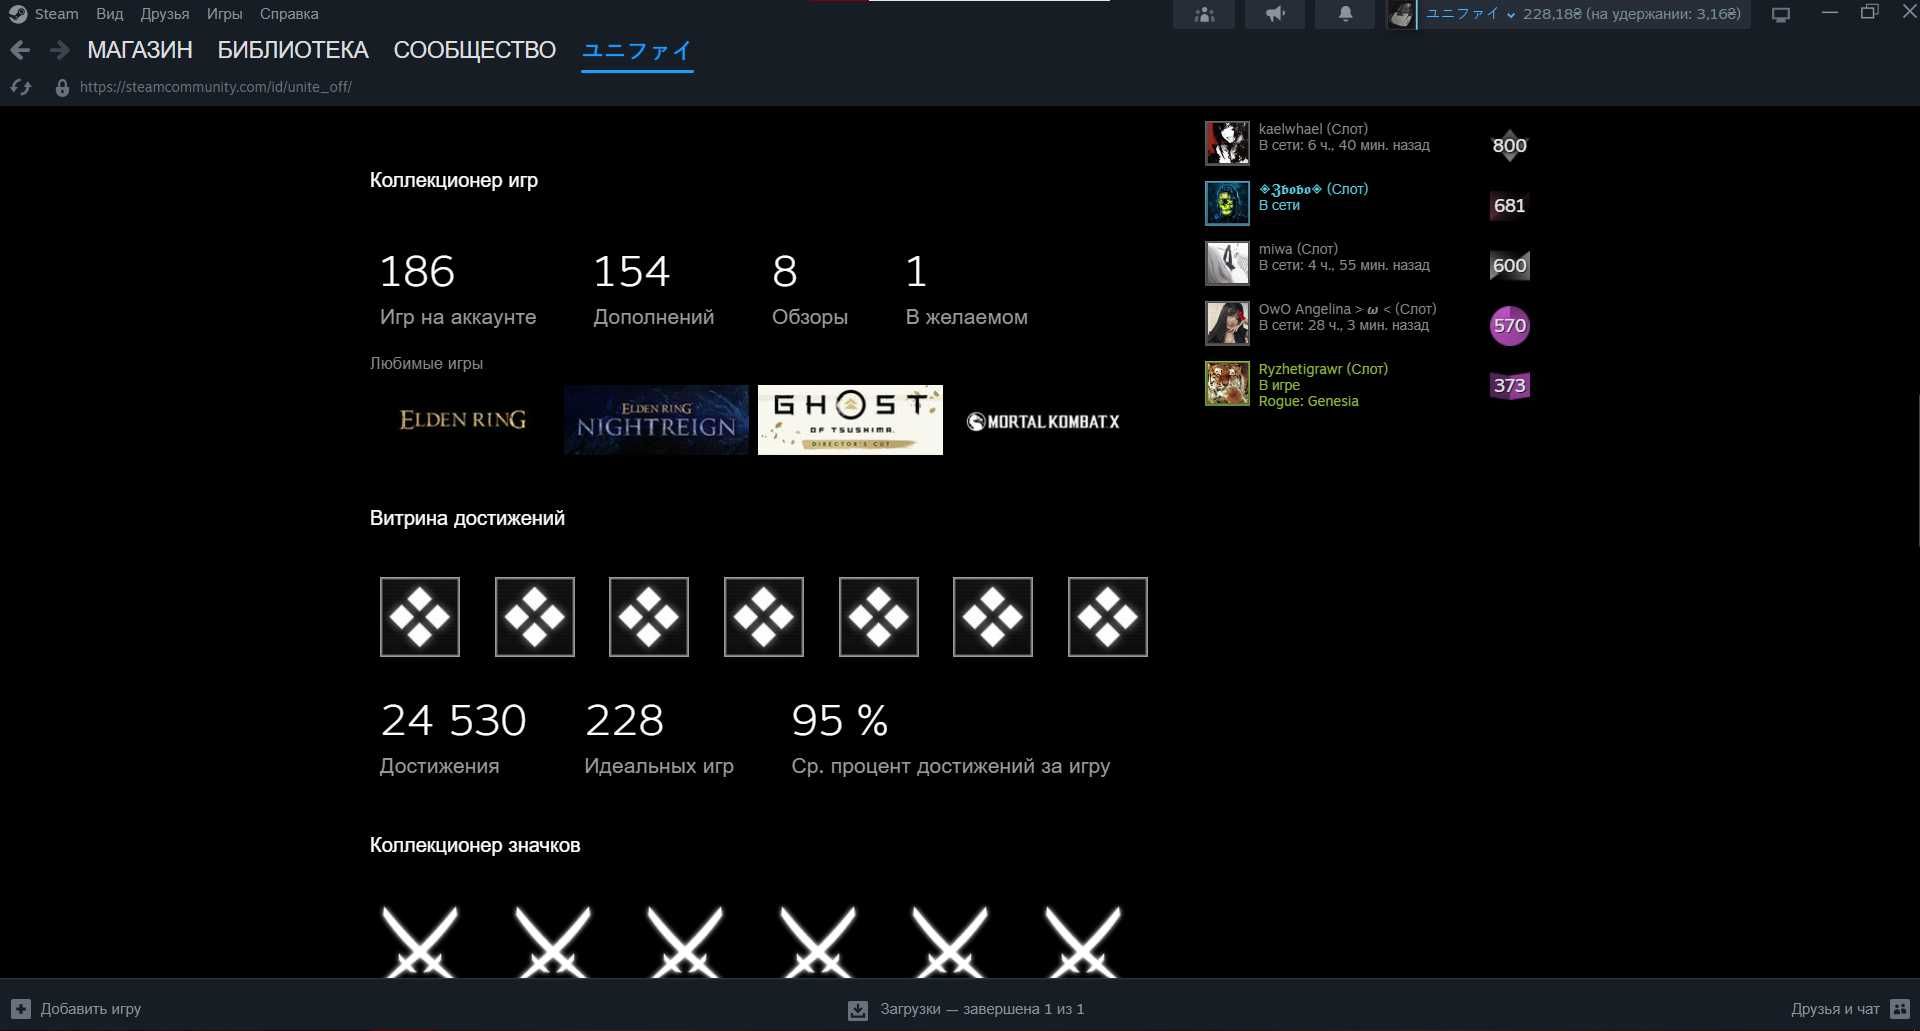Open the Mortal Kombat X banner
Image resolution: width=1920 pixels, height=1031 pixels.
(x=1044, y=420)
